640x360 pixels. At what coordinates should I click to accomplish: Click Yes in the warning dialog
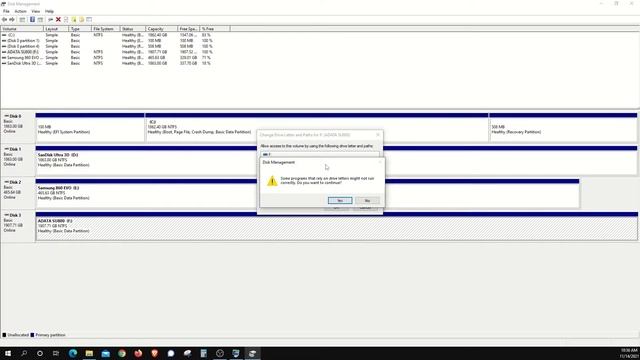point(340,200)
